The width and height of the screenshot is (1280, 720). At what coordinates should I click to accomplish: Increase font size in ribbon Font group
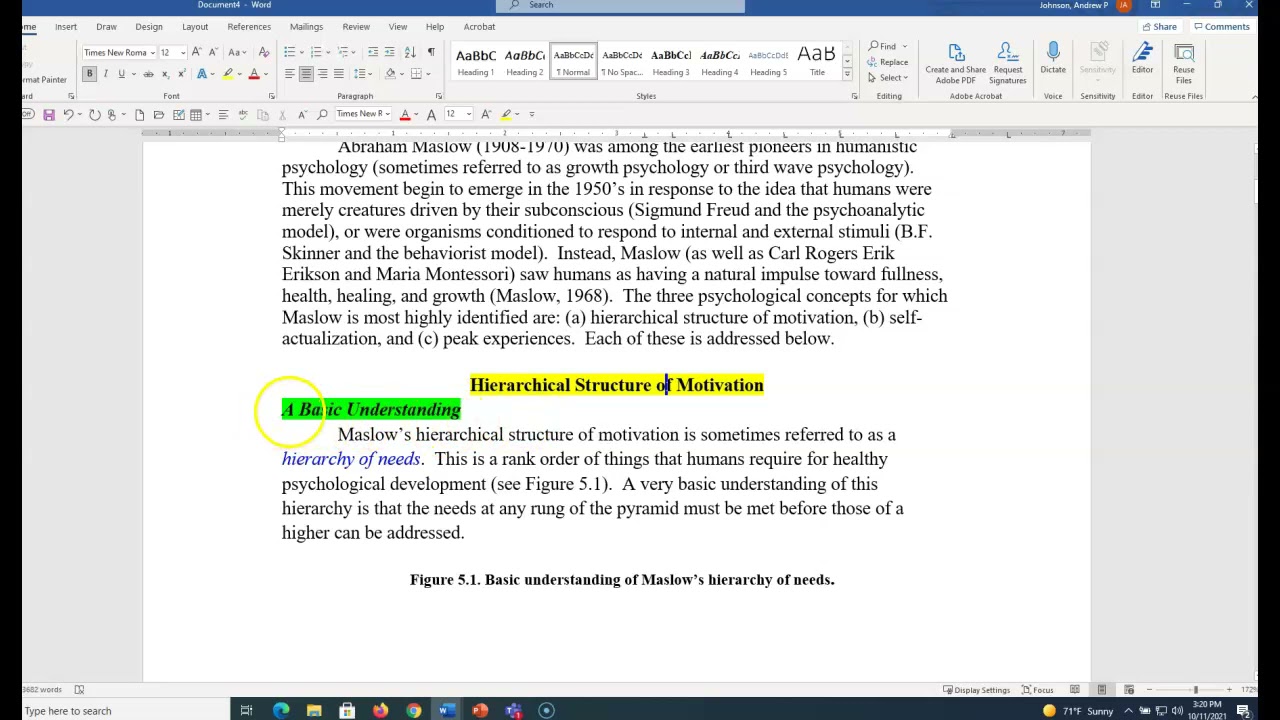[196, 52]
